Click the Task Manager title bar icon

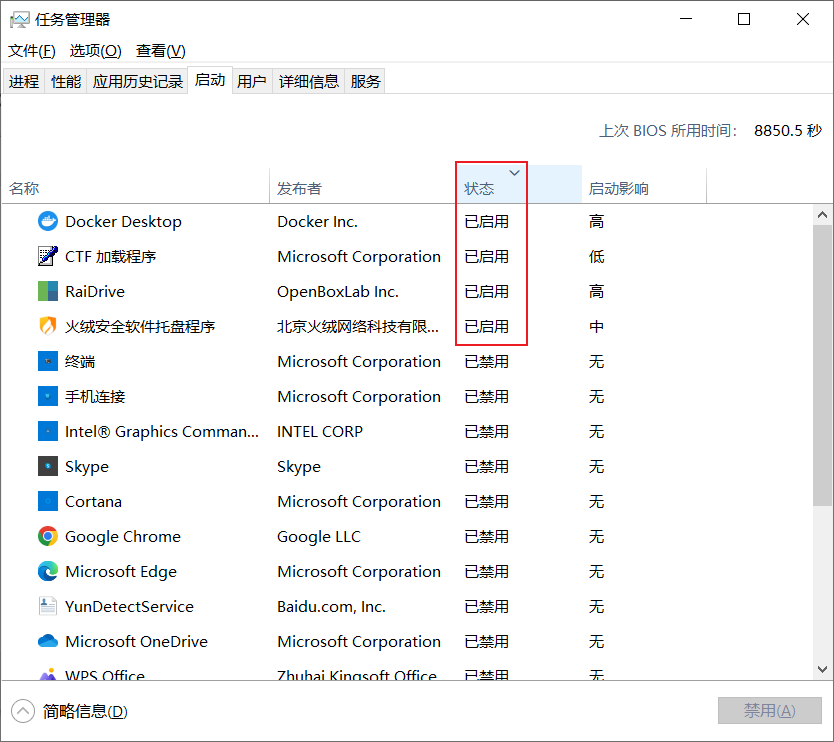20,20
